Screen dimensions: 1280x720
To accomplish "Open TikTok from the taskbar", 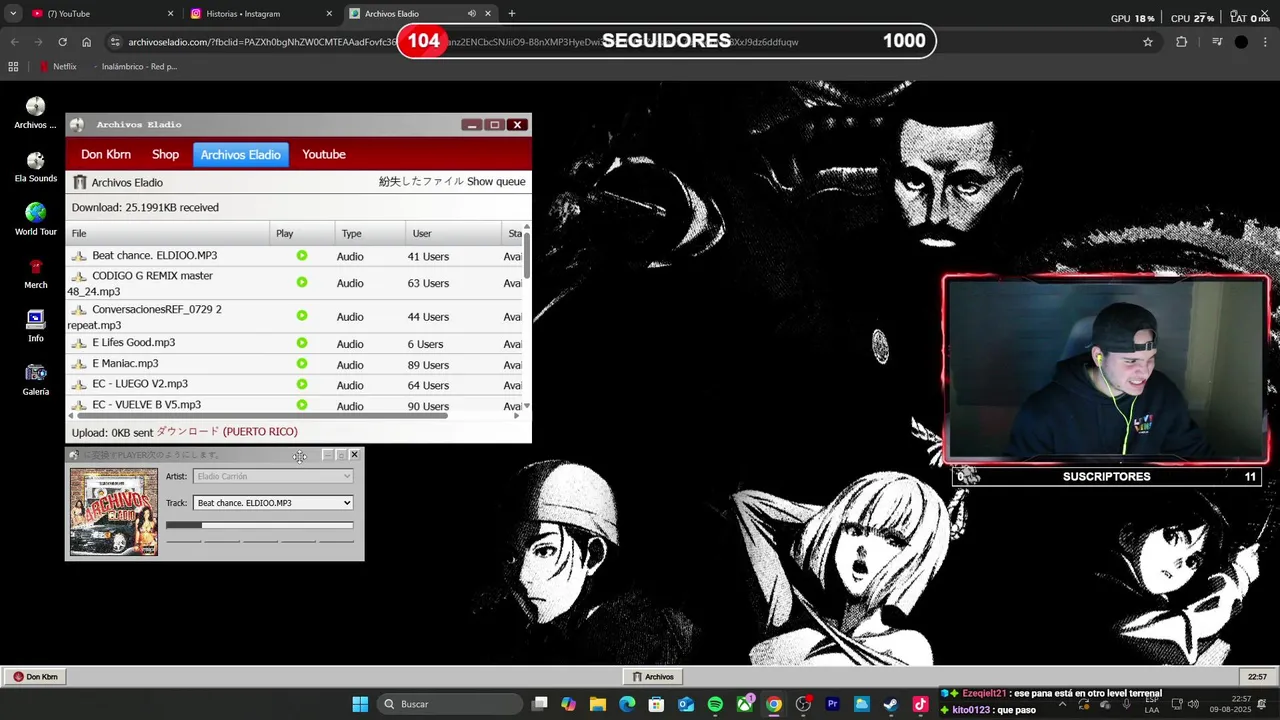I will 920,704.
